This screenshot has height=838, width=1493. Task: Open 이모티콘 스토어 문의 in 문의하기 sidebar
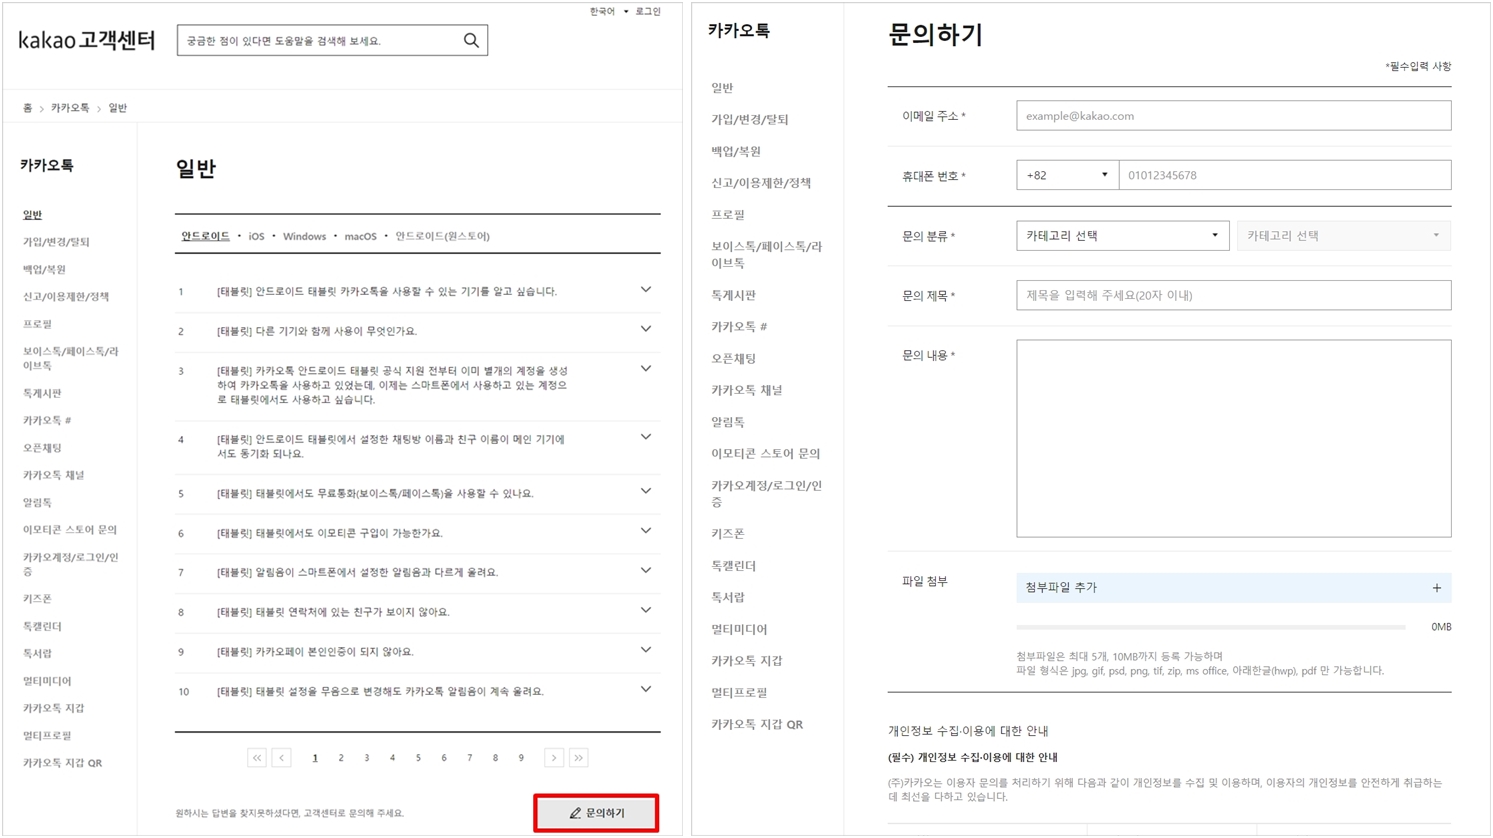tap(765, 454)
